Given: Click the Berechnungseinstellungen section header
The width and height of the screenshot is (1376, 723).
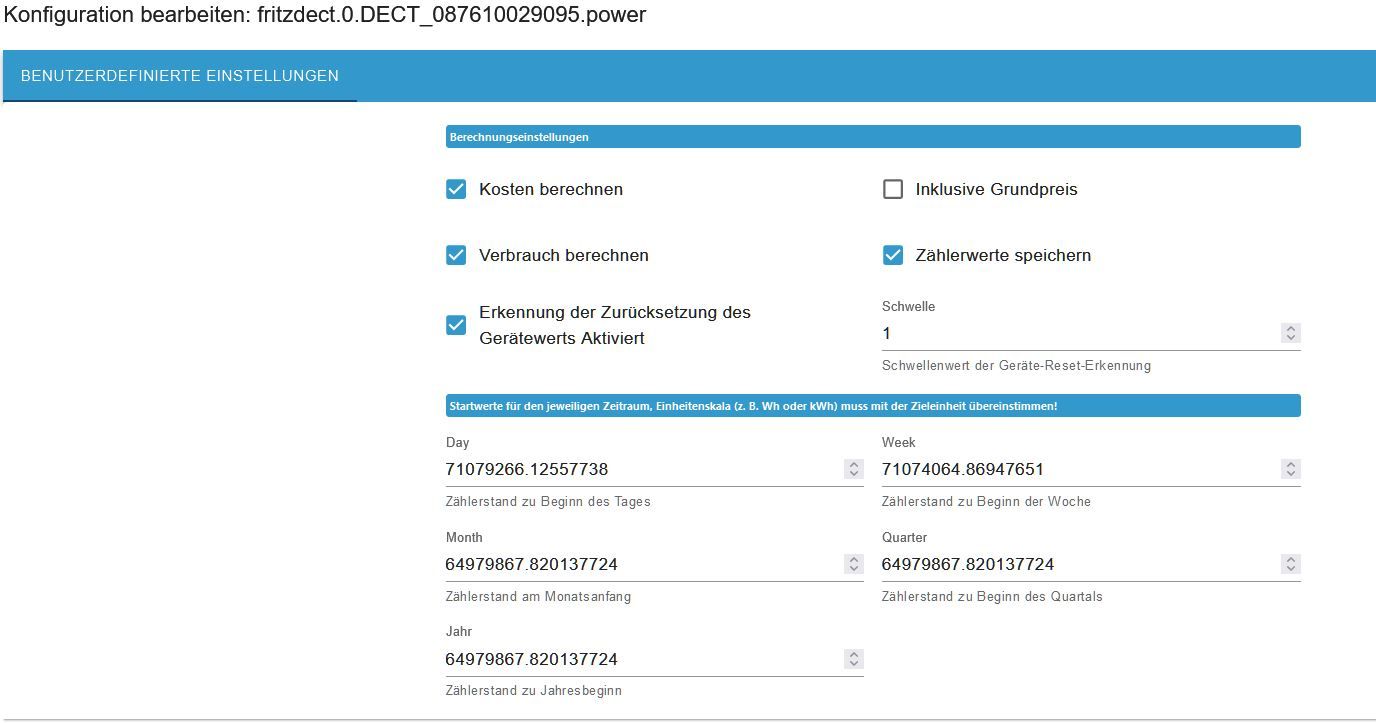Looking at the screenshot, I should (872, 137).
